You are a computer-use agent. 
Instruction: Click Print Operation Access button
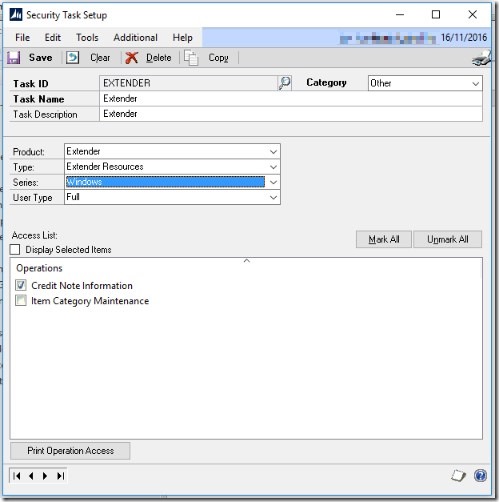coord(70,451)
